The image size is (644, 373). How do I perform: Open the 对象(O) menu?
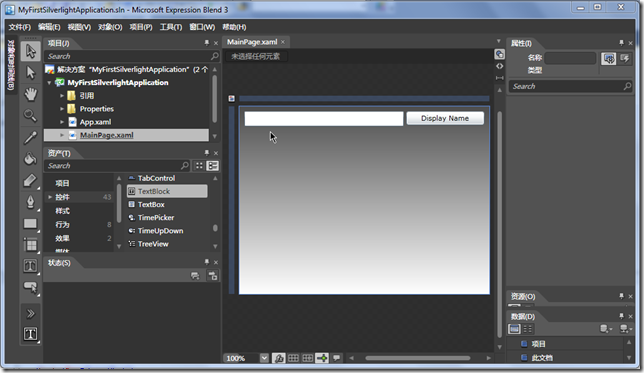point(110,27)
